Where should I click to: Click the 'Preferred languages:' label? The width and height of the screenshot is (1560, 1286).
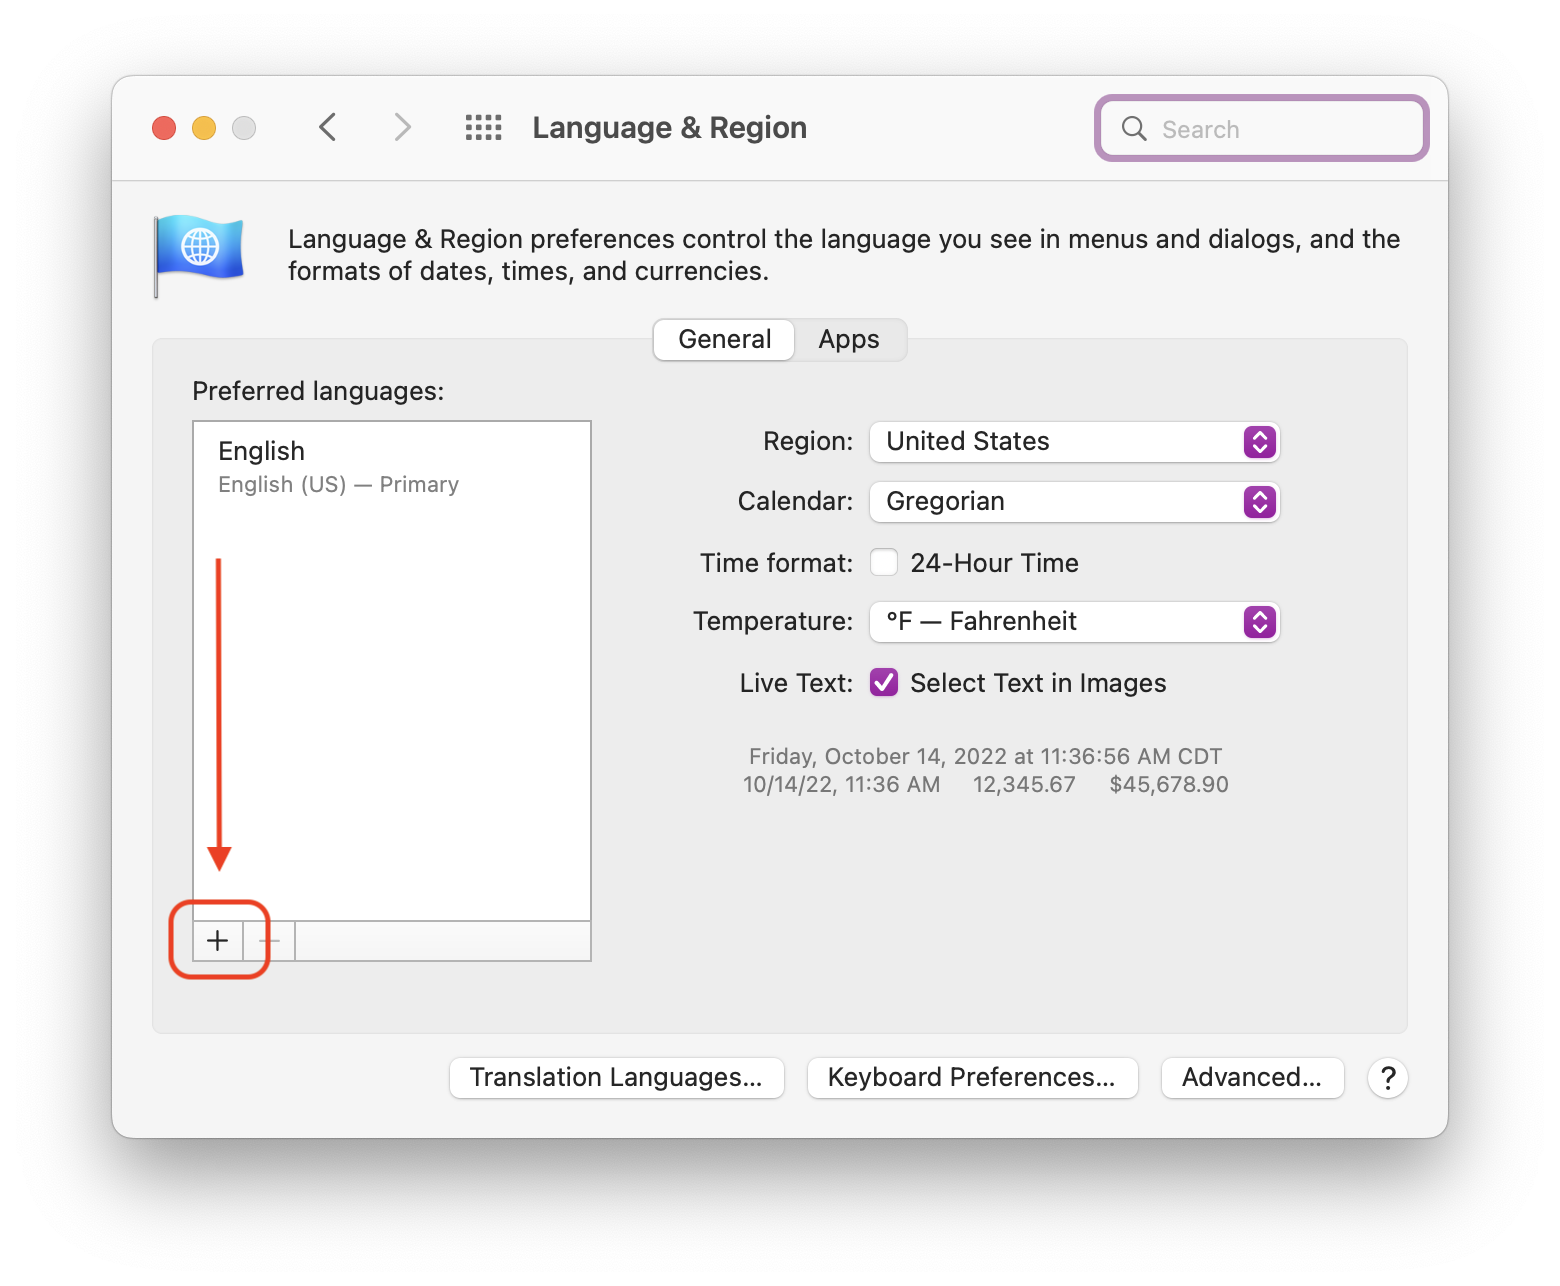point(318,391)
